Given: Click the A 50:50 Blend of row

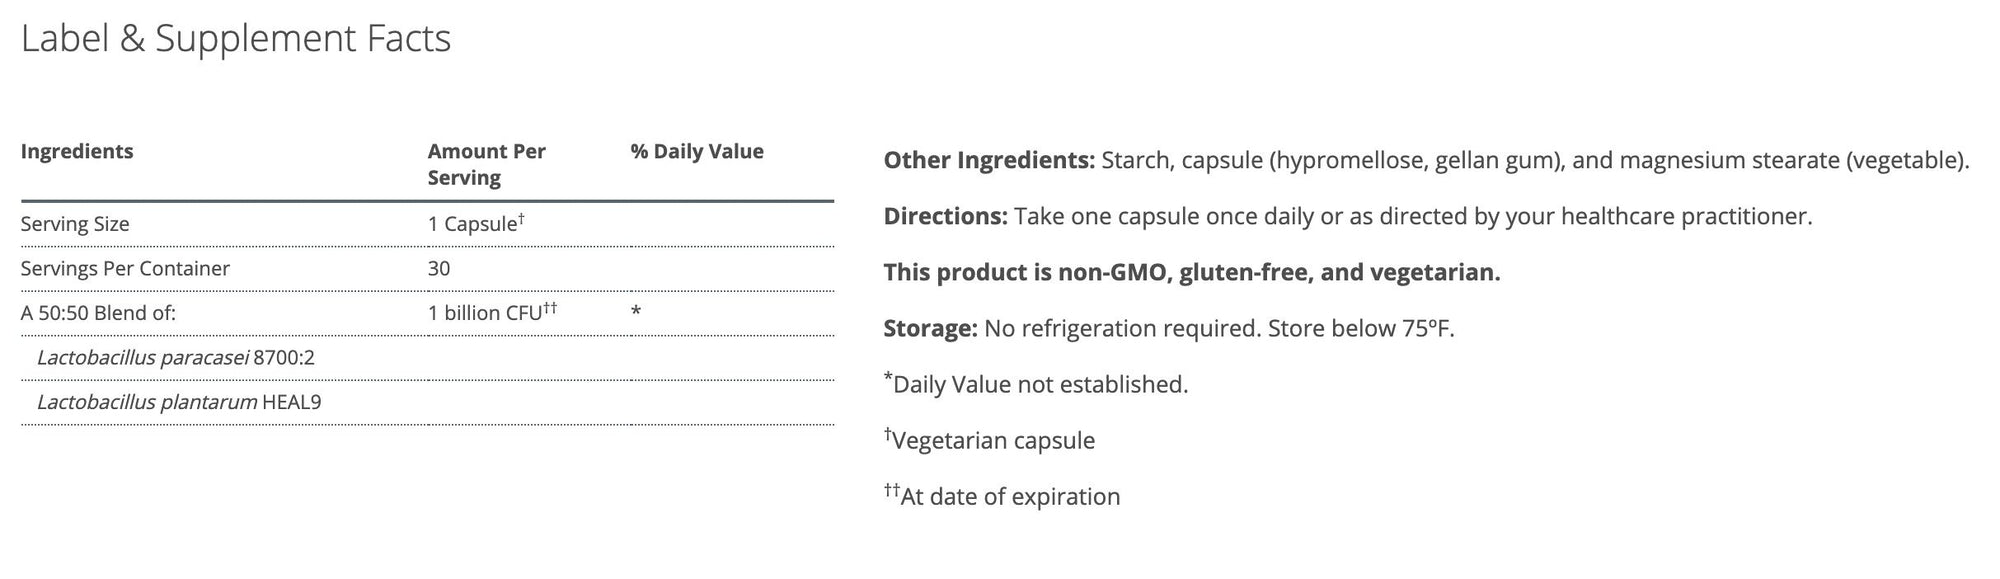Looking at the screenshot, I should (98, 313).
